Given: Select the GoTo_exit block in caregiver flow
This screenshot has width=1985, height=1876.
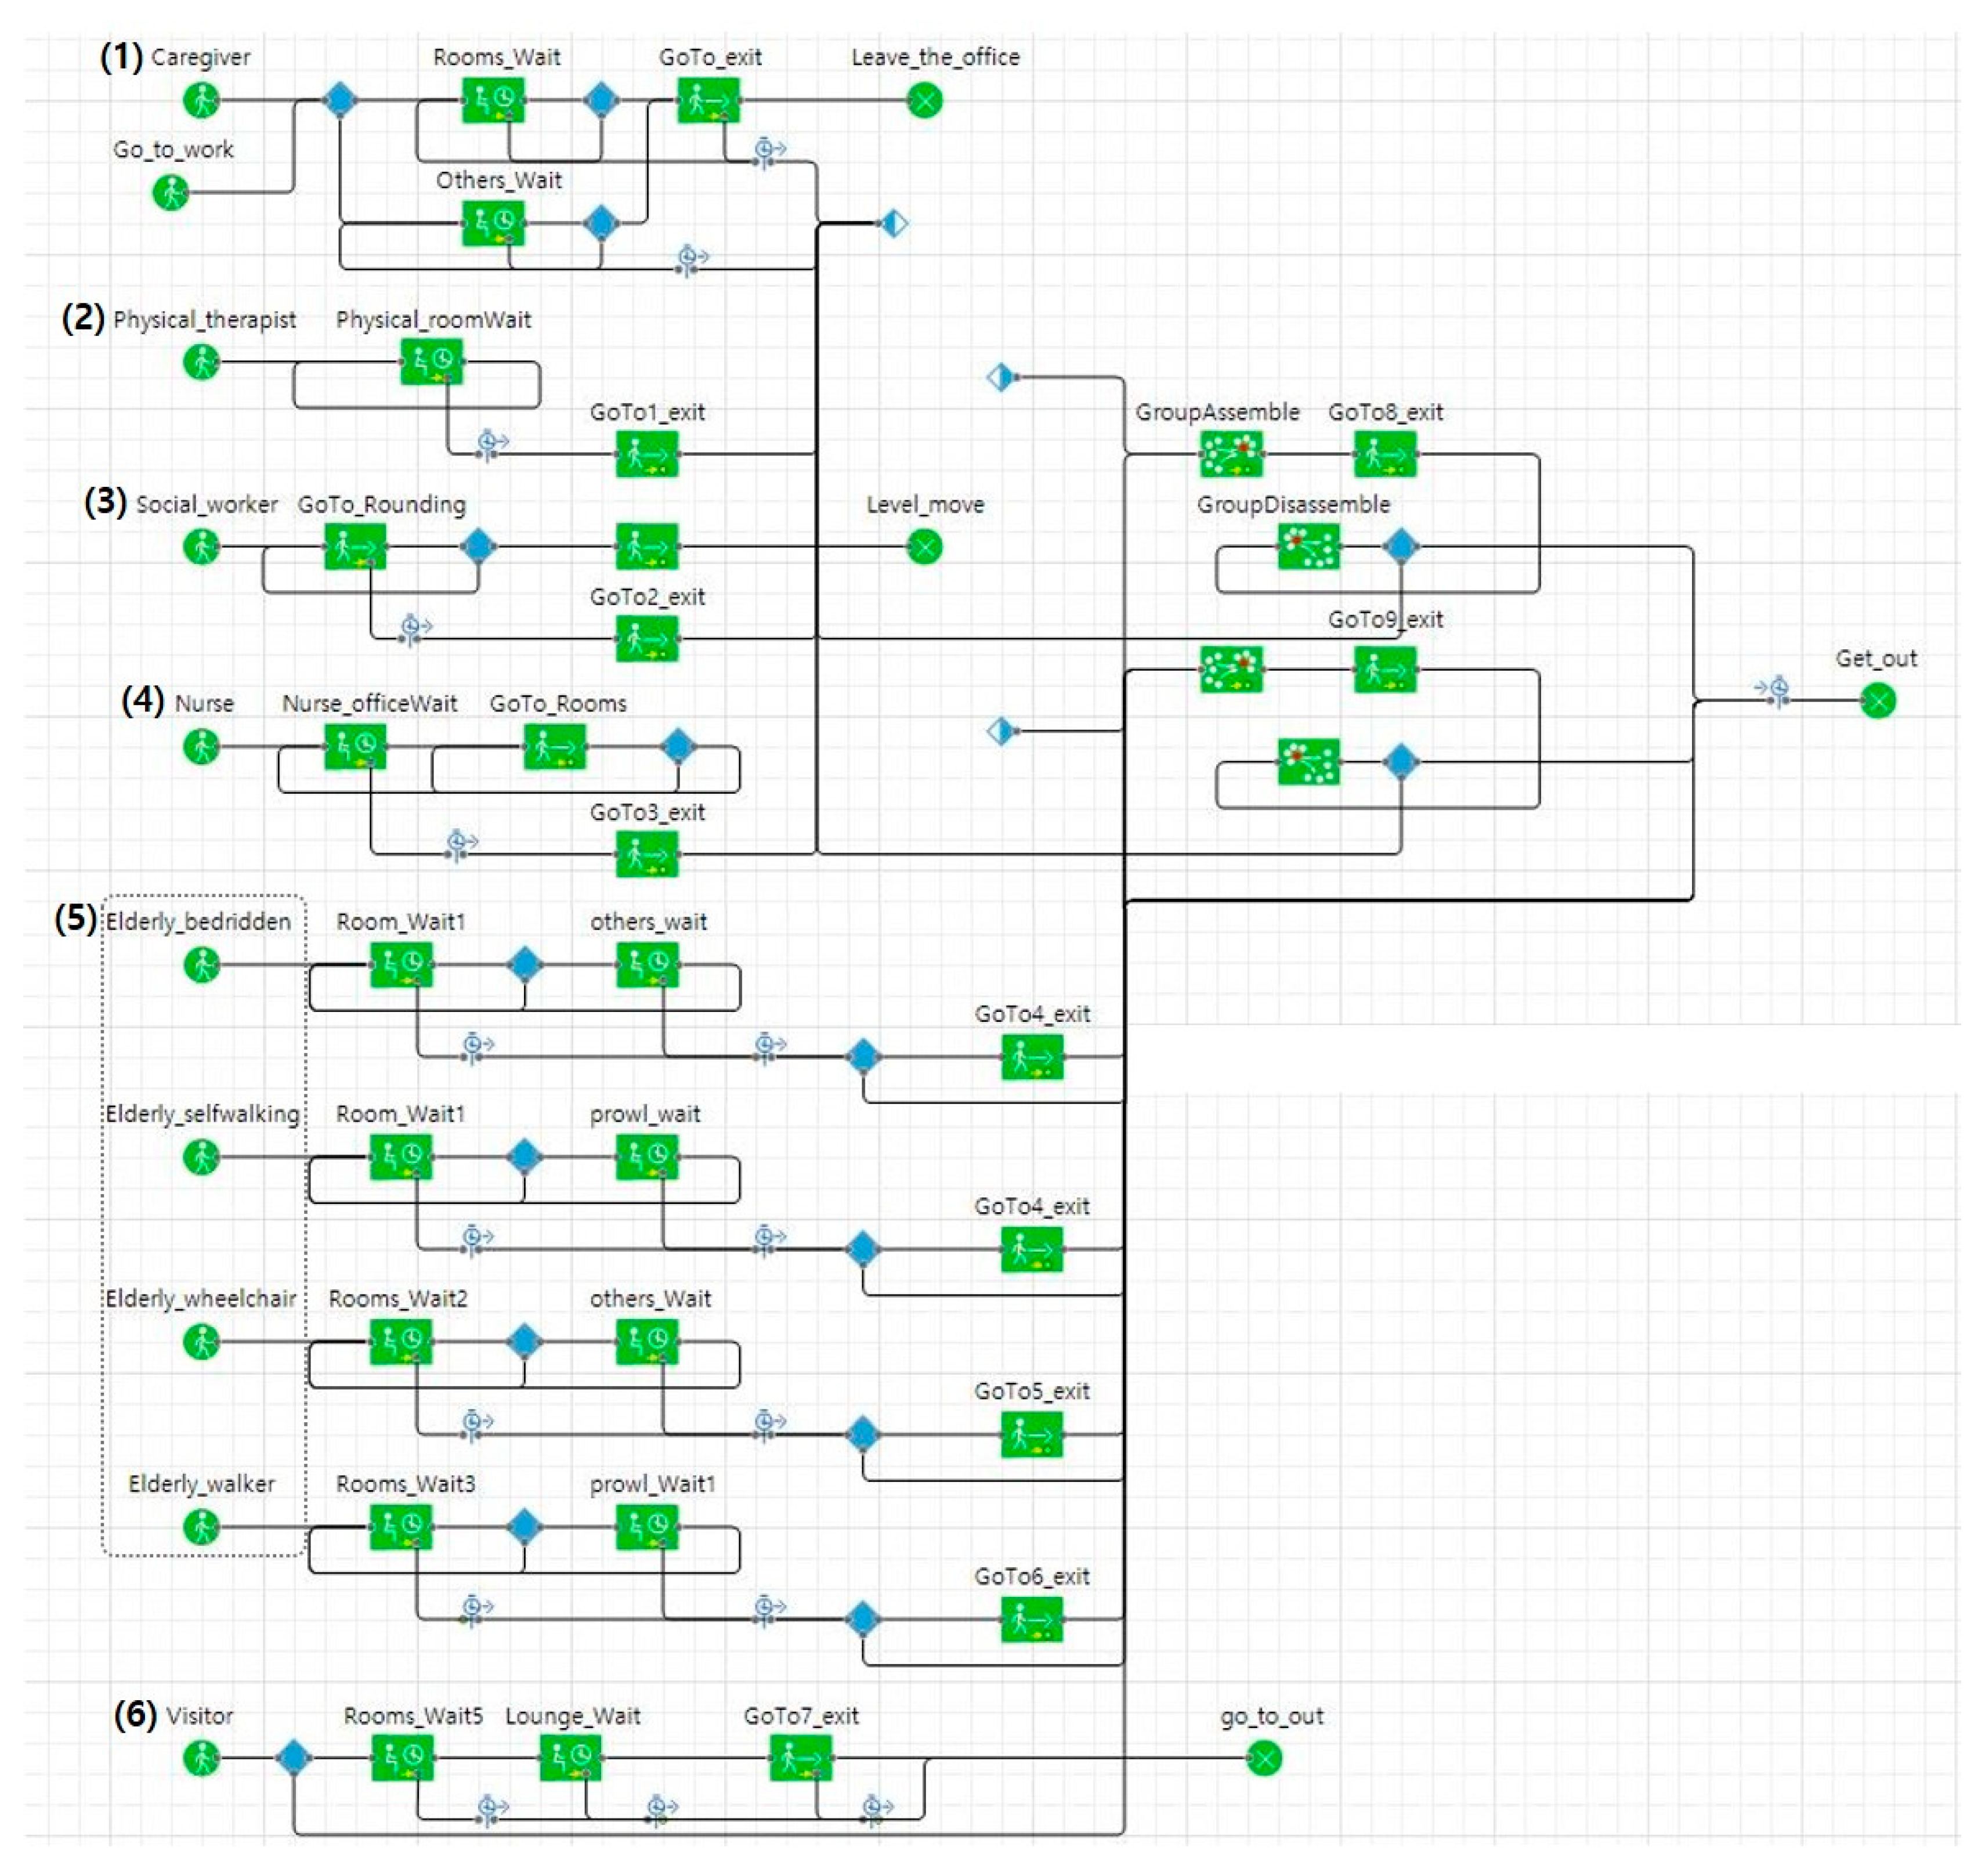Looking at the screenshot, I should click(708, 100).
